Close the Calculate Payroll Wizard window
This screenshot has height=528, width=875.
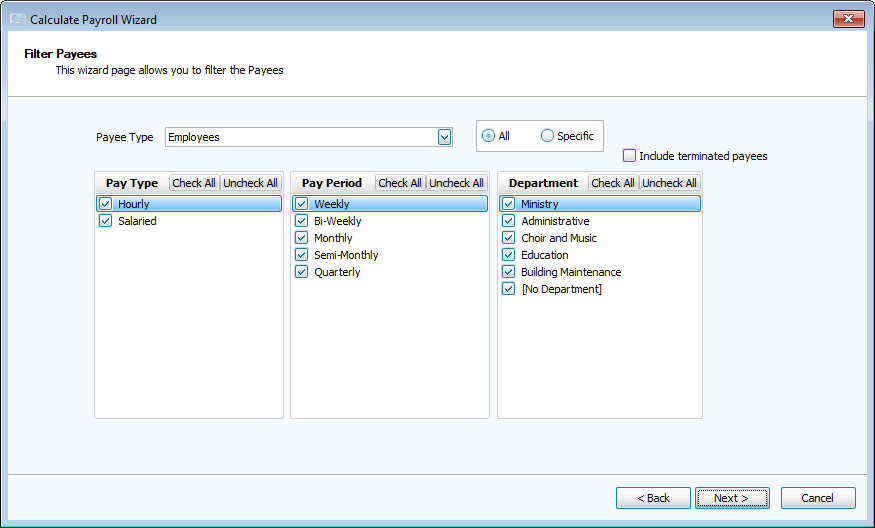click(848, 19)
